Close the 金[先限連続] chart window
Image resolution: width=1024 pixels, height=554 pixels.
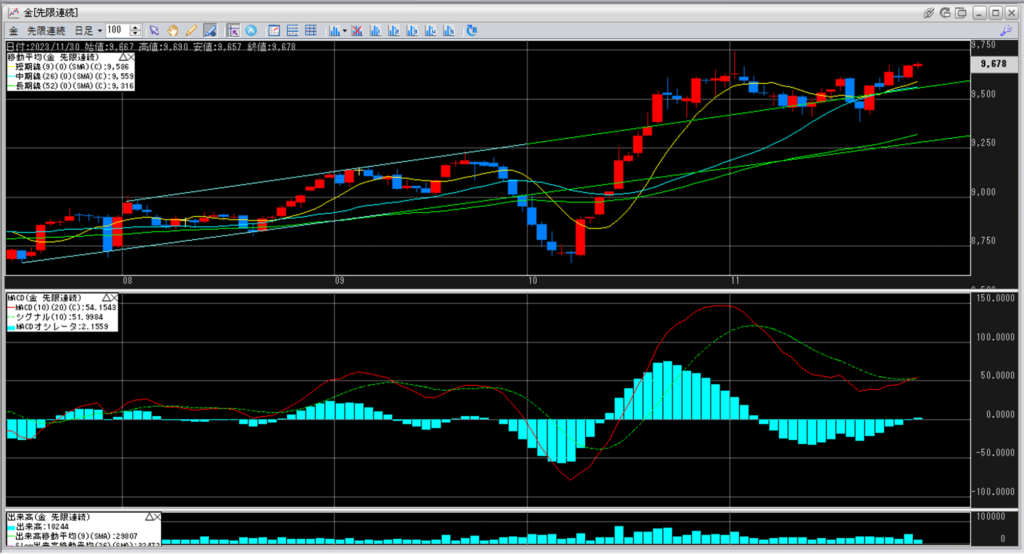(x=1012, y=12)
